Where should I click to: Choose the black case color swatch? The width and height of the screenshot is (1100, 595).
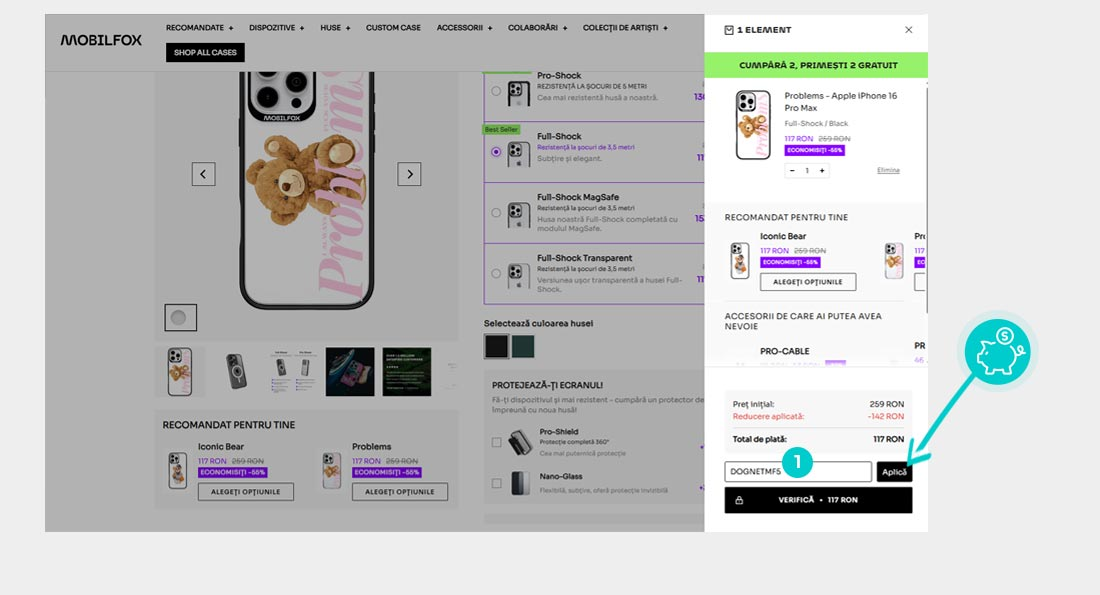496,346
